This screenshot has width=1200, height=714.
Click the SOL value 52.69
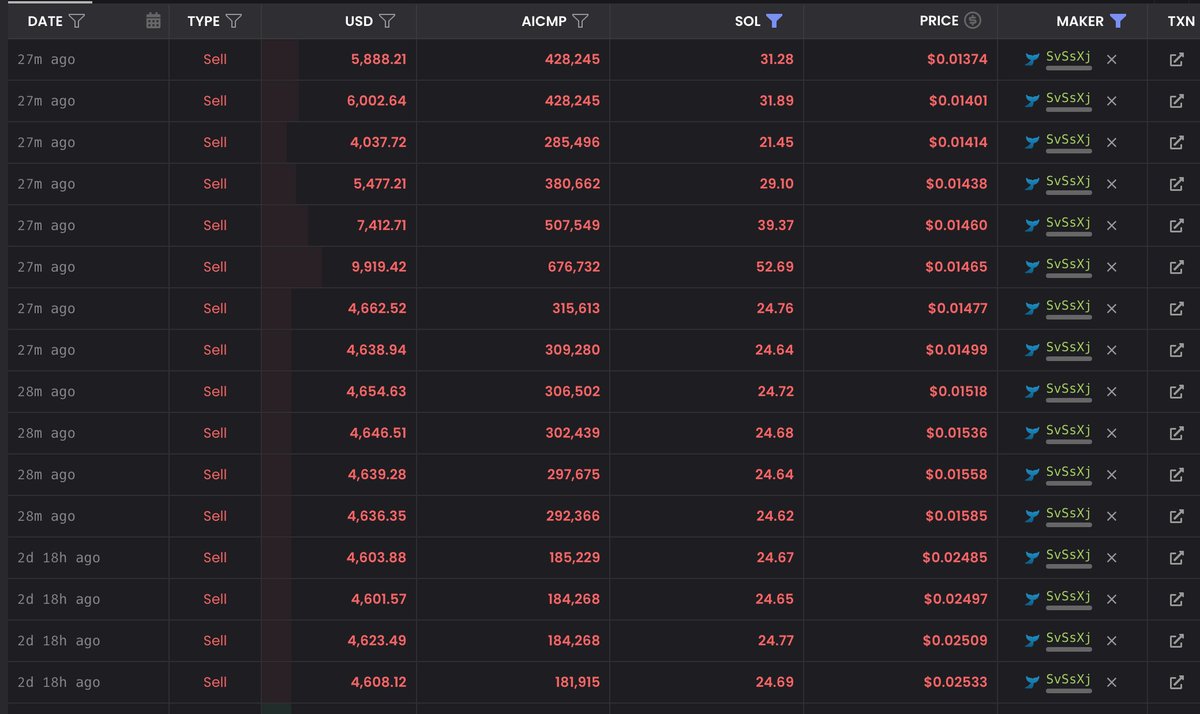point(775,267)
